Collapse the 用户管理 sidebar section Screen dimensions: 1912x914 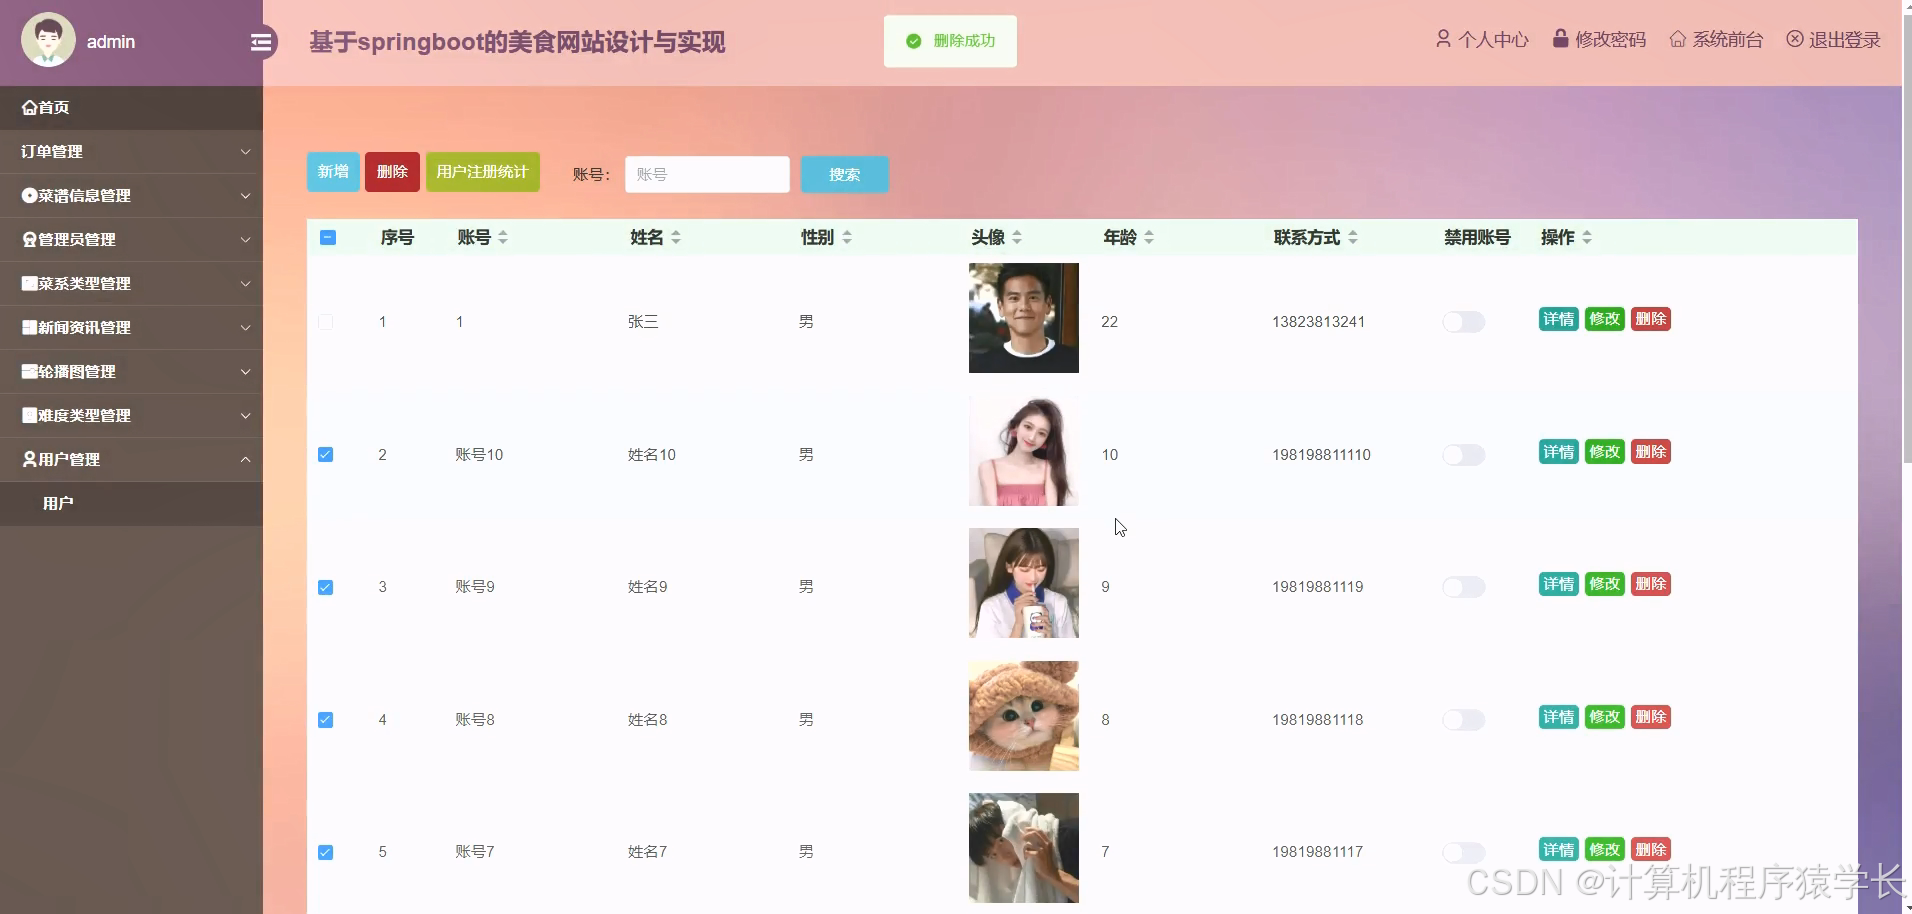pos(246,459)
